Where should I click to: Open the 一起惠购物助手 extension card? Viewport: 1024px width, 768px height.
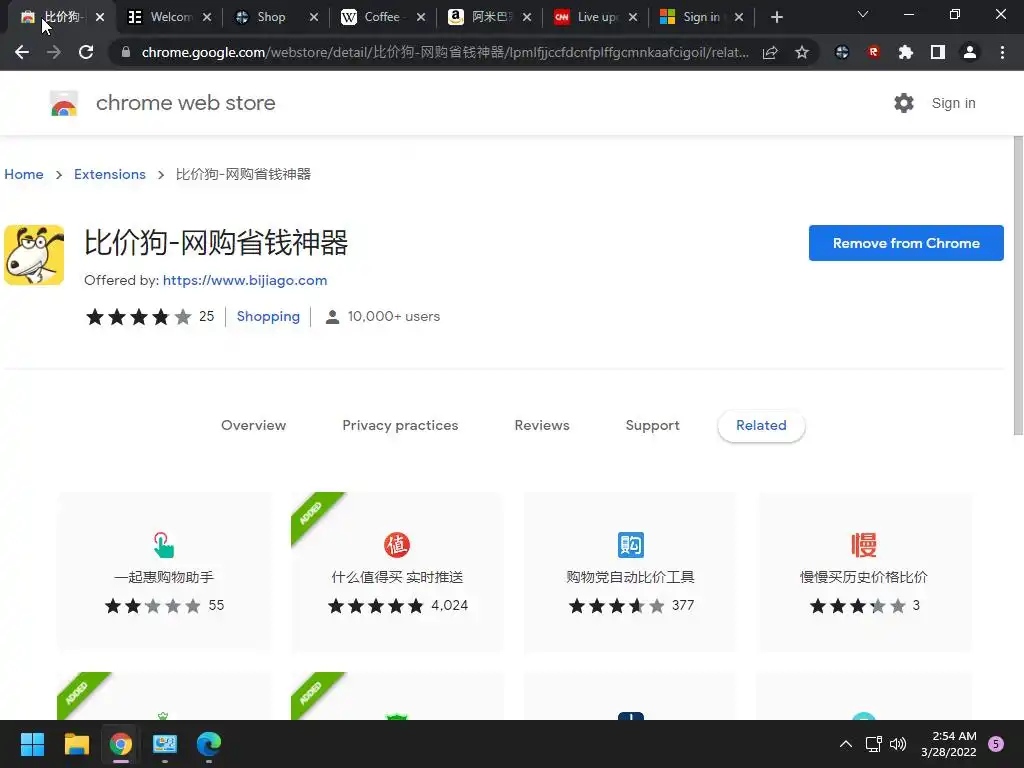(x=165, y=571)
